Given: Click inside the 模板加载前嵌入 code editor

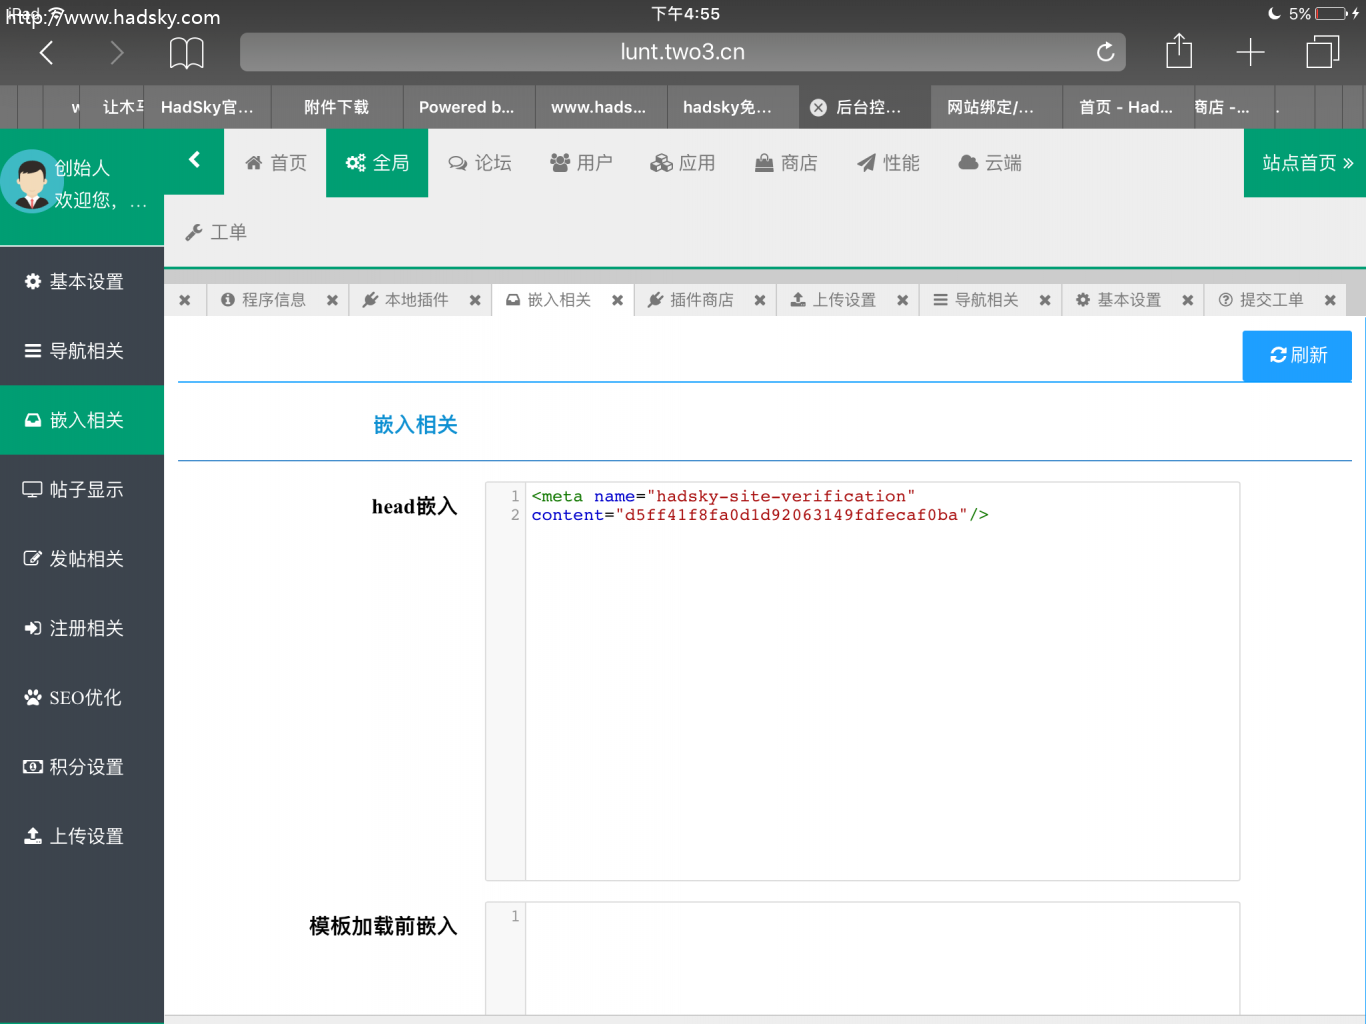Looking at the screenshot, I should pos(862,959).
